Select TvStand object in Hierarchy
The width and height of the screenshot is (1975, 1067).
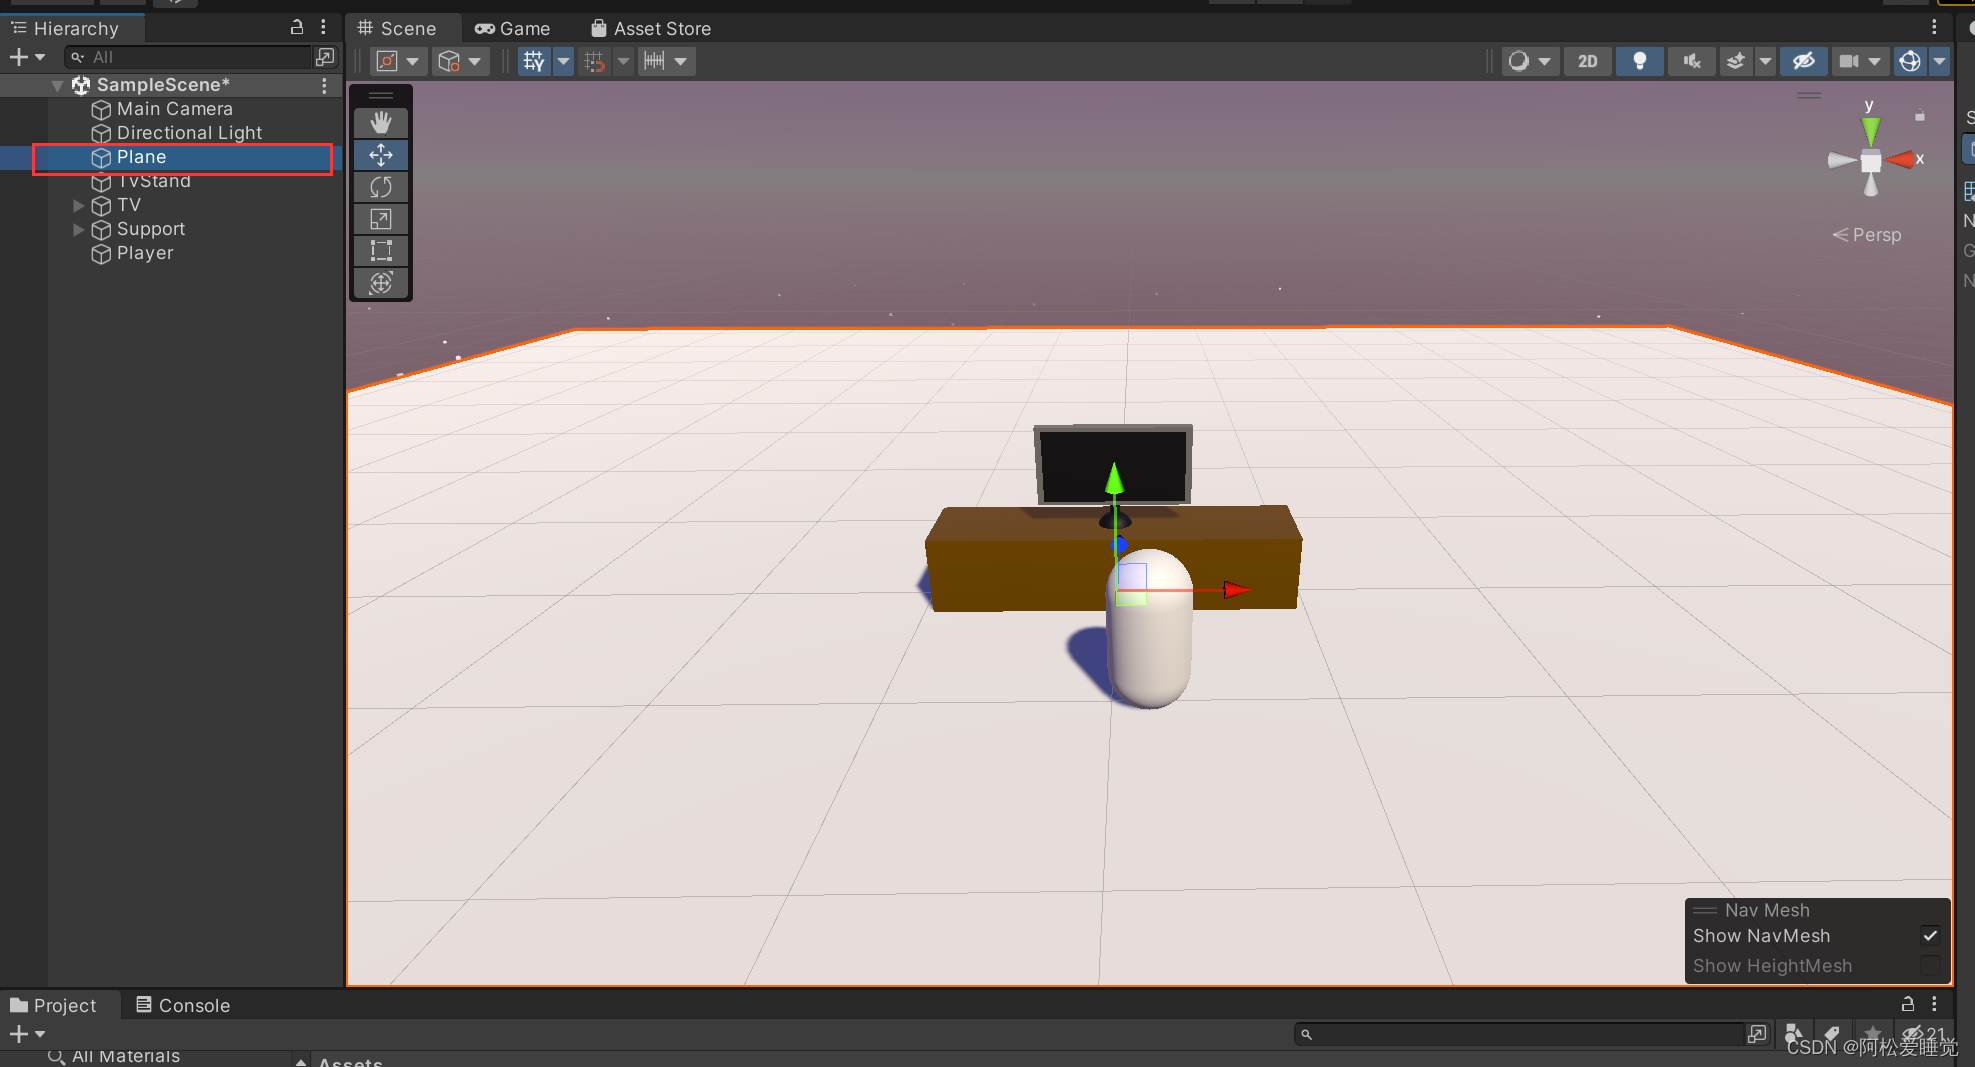click(153, 181)
